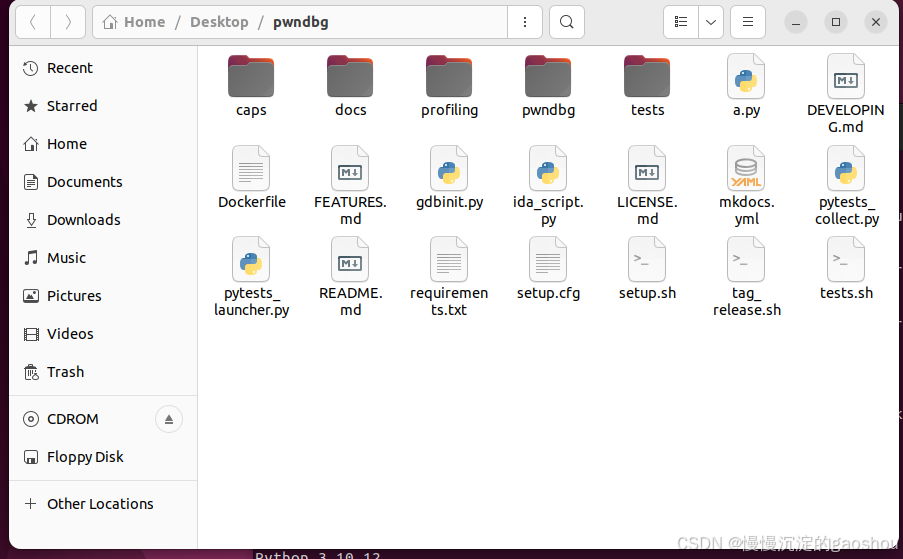The image size is (903, 559).
Task: Navigate to Desktop in path bar
Action: pos(219,22)
